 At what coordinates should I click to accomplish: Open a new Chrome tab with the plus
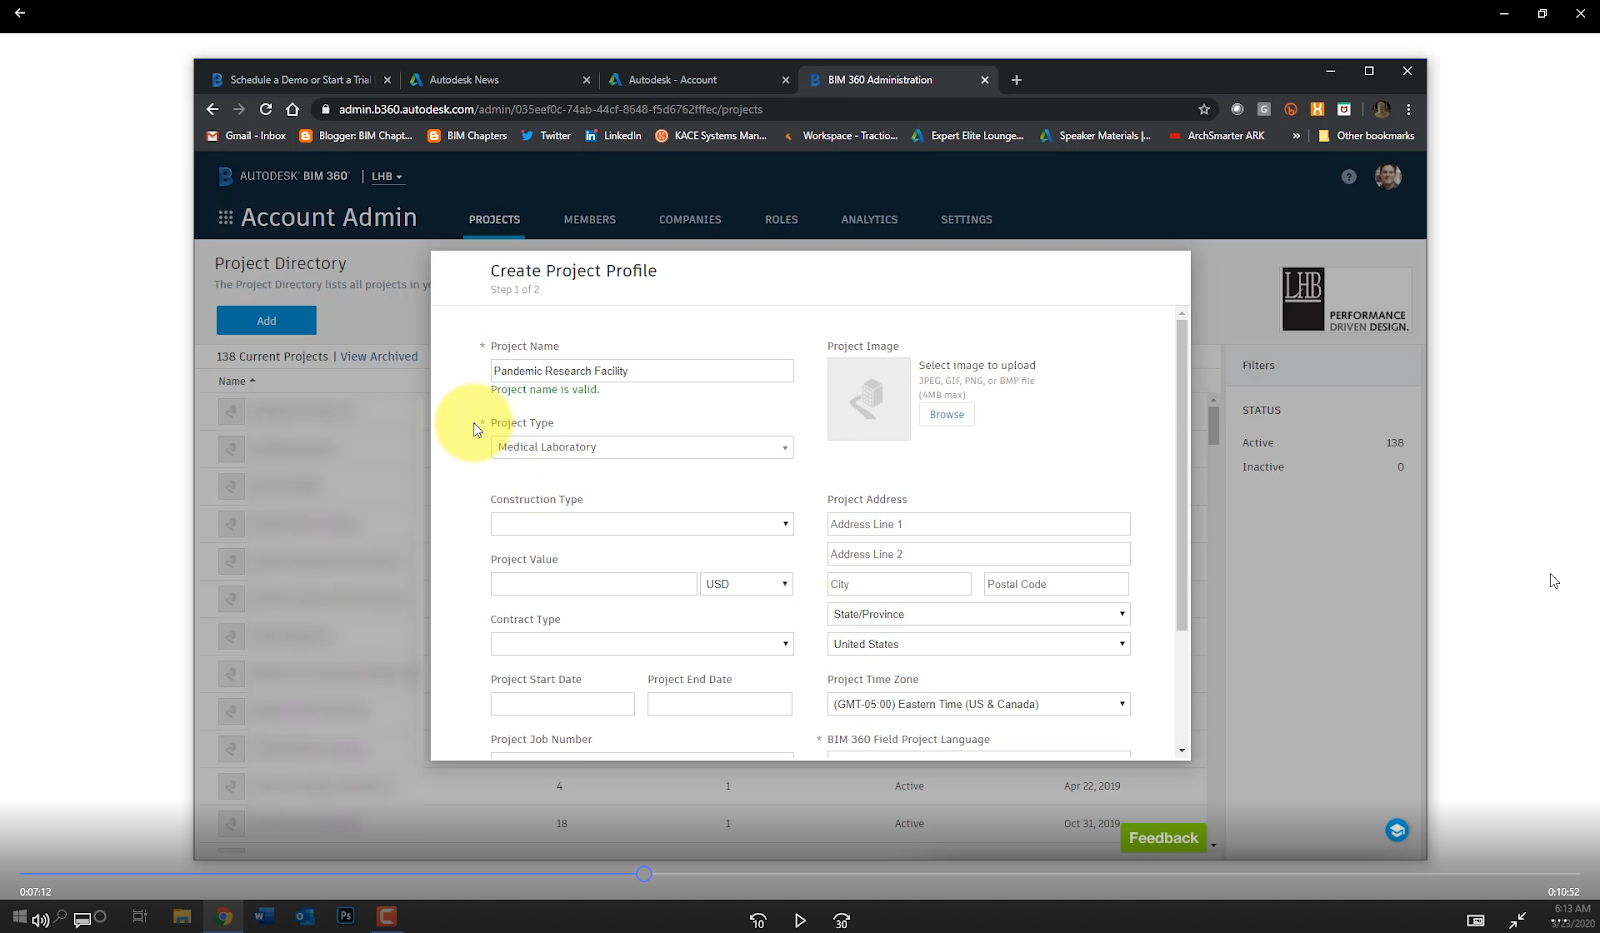pos(1017,80)
